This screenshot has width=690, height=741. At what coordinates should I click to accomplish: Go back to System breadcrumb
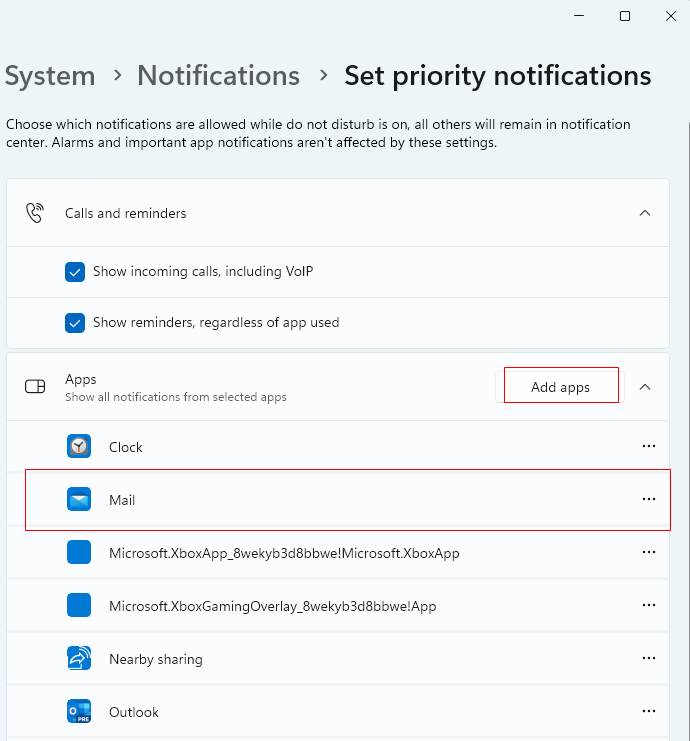click(x=50, y=76)
